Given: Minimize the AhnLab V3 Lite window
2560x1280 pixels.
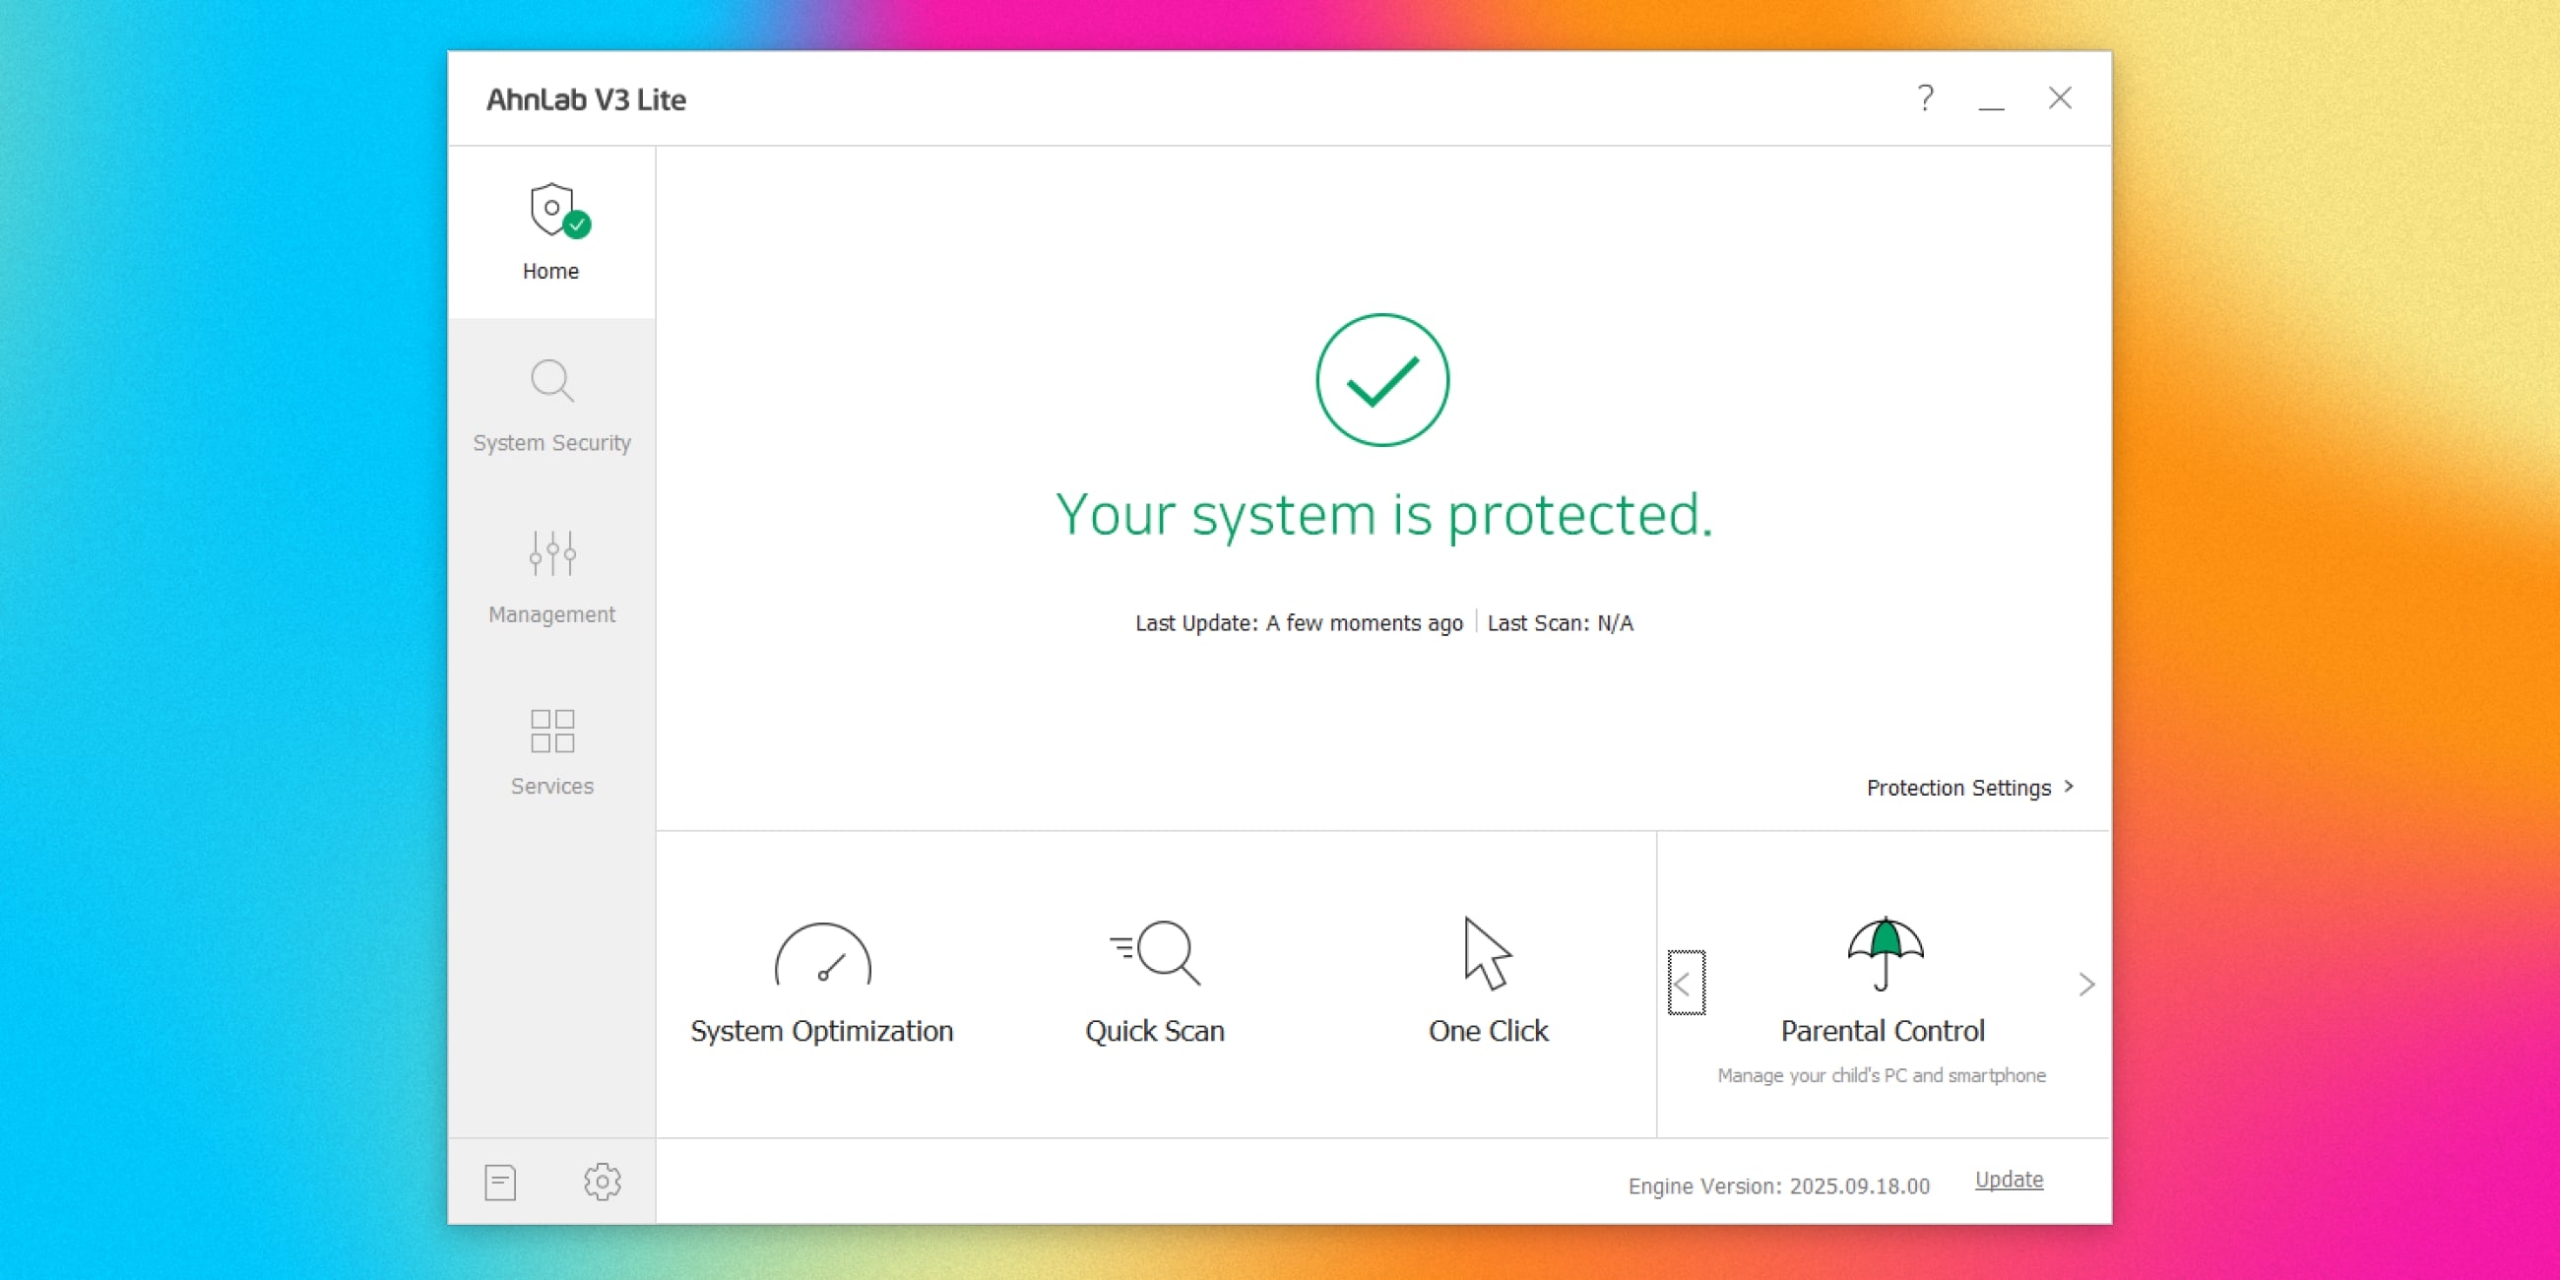Looking at the screenshot, I should (1991, 100).
